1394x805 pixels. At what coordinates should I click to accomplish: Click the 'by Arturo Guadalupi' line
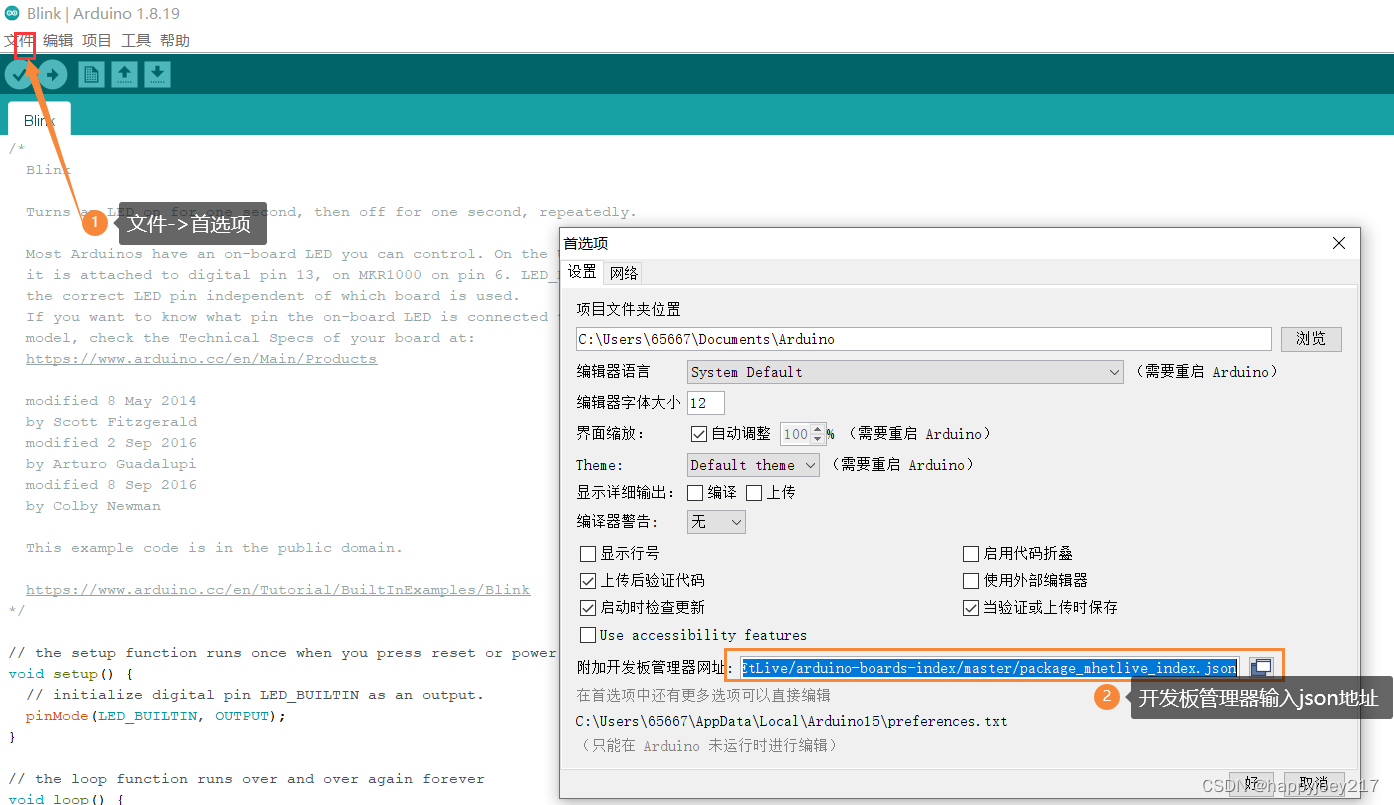pos(111,464)
